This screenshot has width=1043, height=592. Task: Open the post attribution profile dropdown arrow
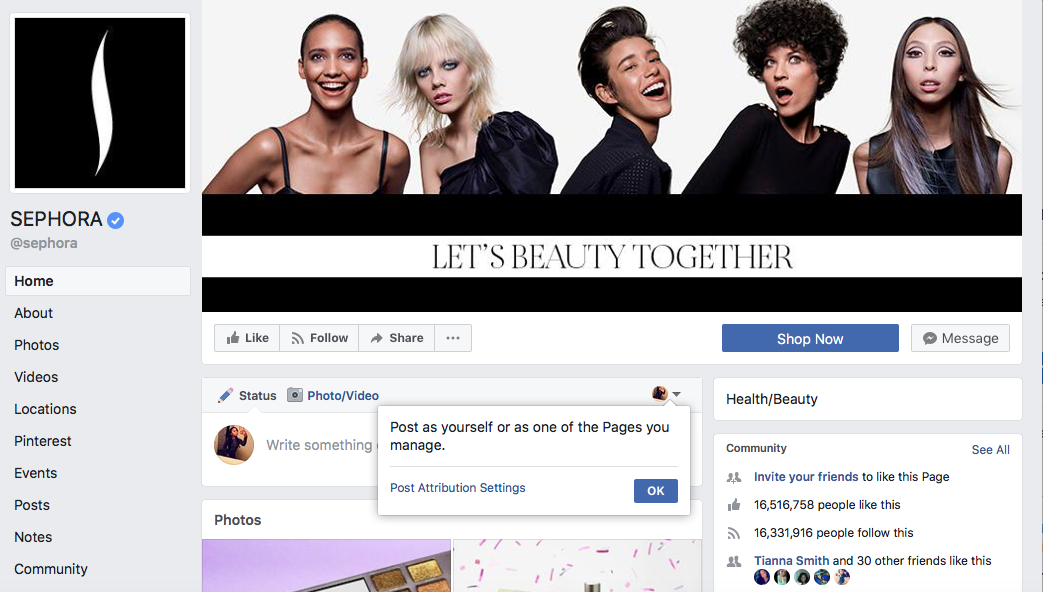678,395
